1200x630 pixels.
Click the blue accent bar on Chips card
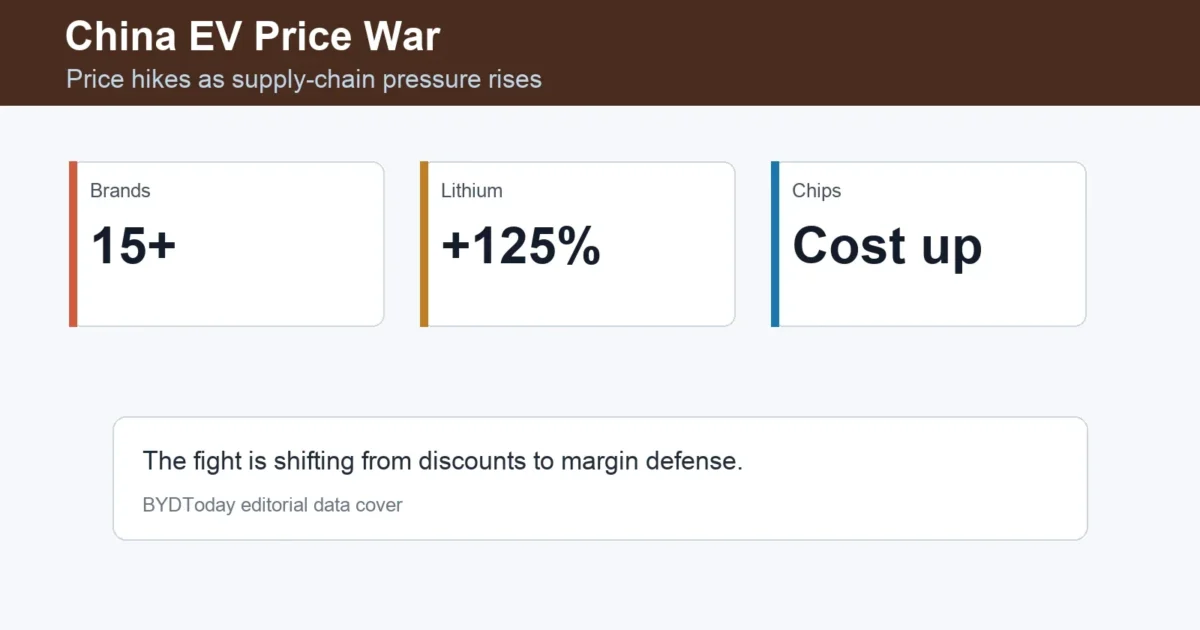[x=775, y=244]
